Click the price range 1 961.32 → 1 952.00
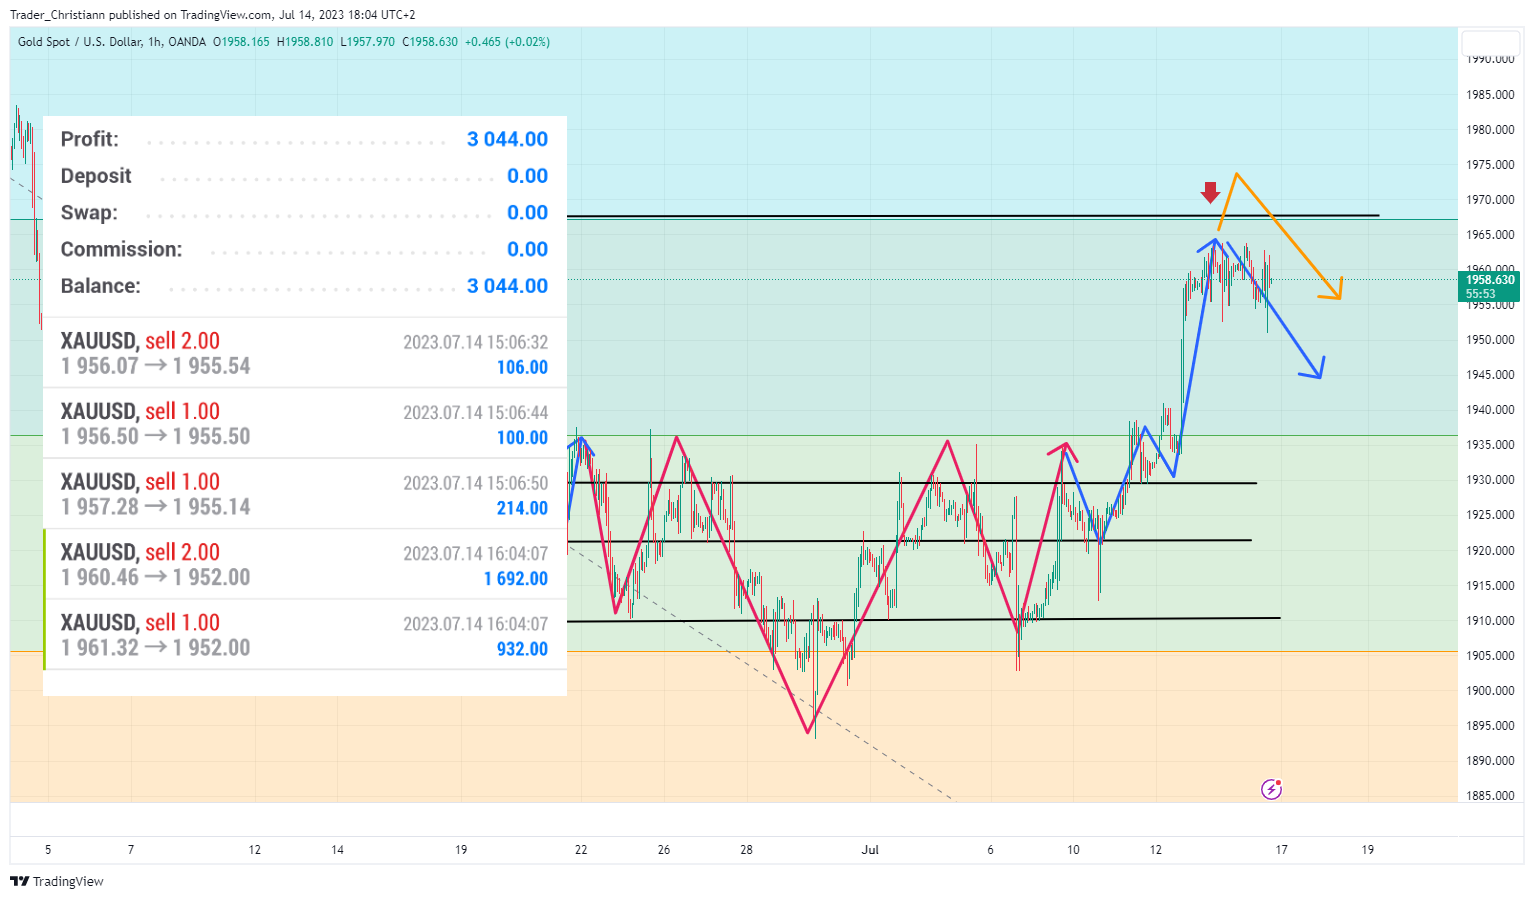1534x899 pixels. 156,648
